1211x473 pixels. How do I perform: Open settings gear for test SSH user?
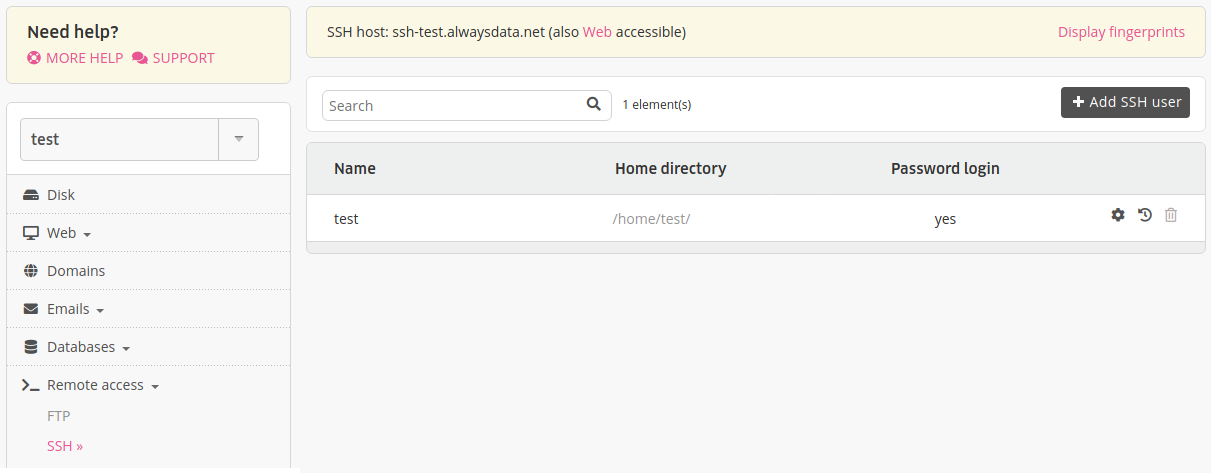coord(1118,215)
